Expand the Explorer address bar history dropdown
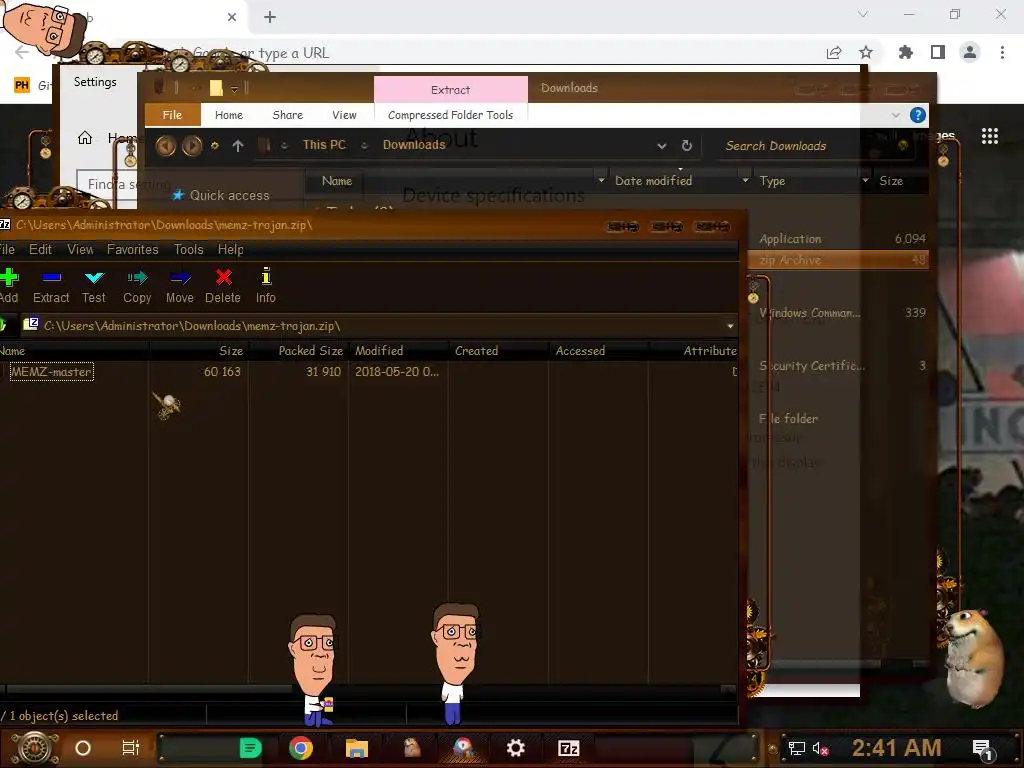The image size is (1024, 768). click(662, 146)
